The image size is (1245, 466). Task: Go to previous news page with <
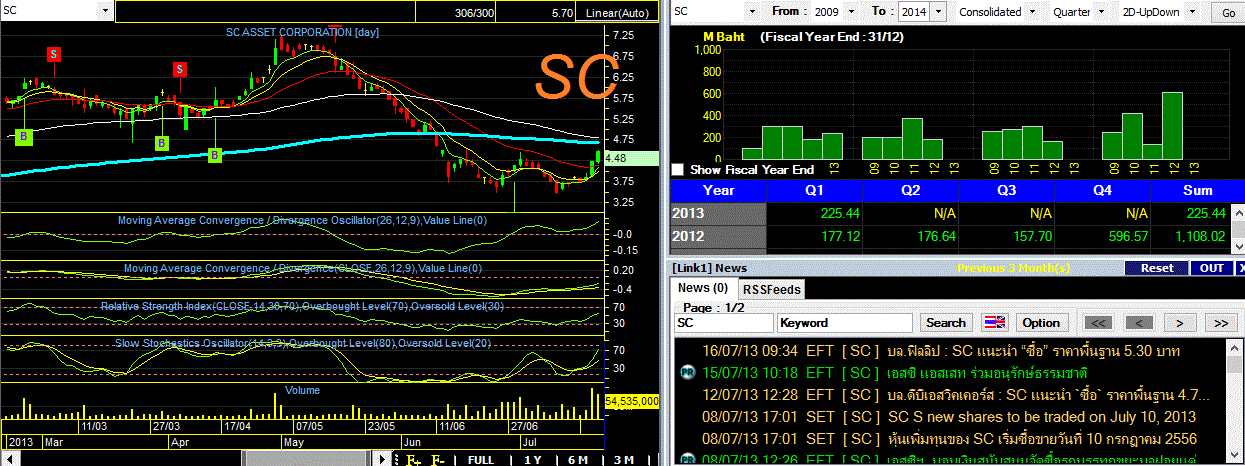click(1138, 323)
